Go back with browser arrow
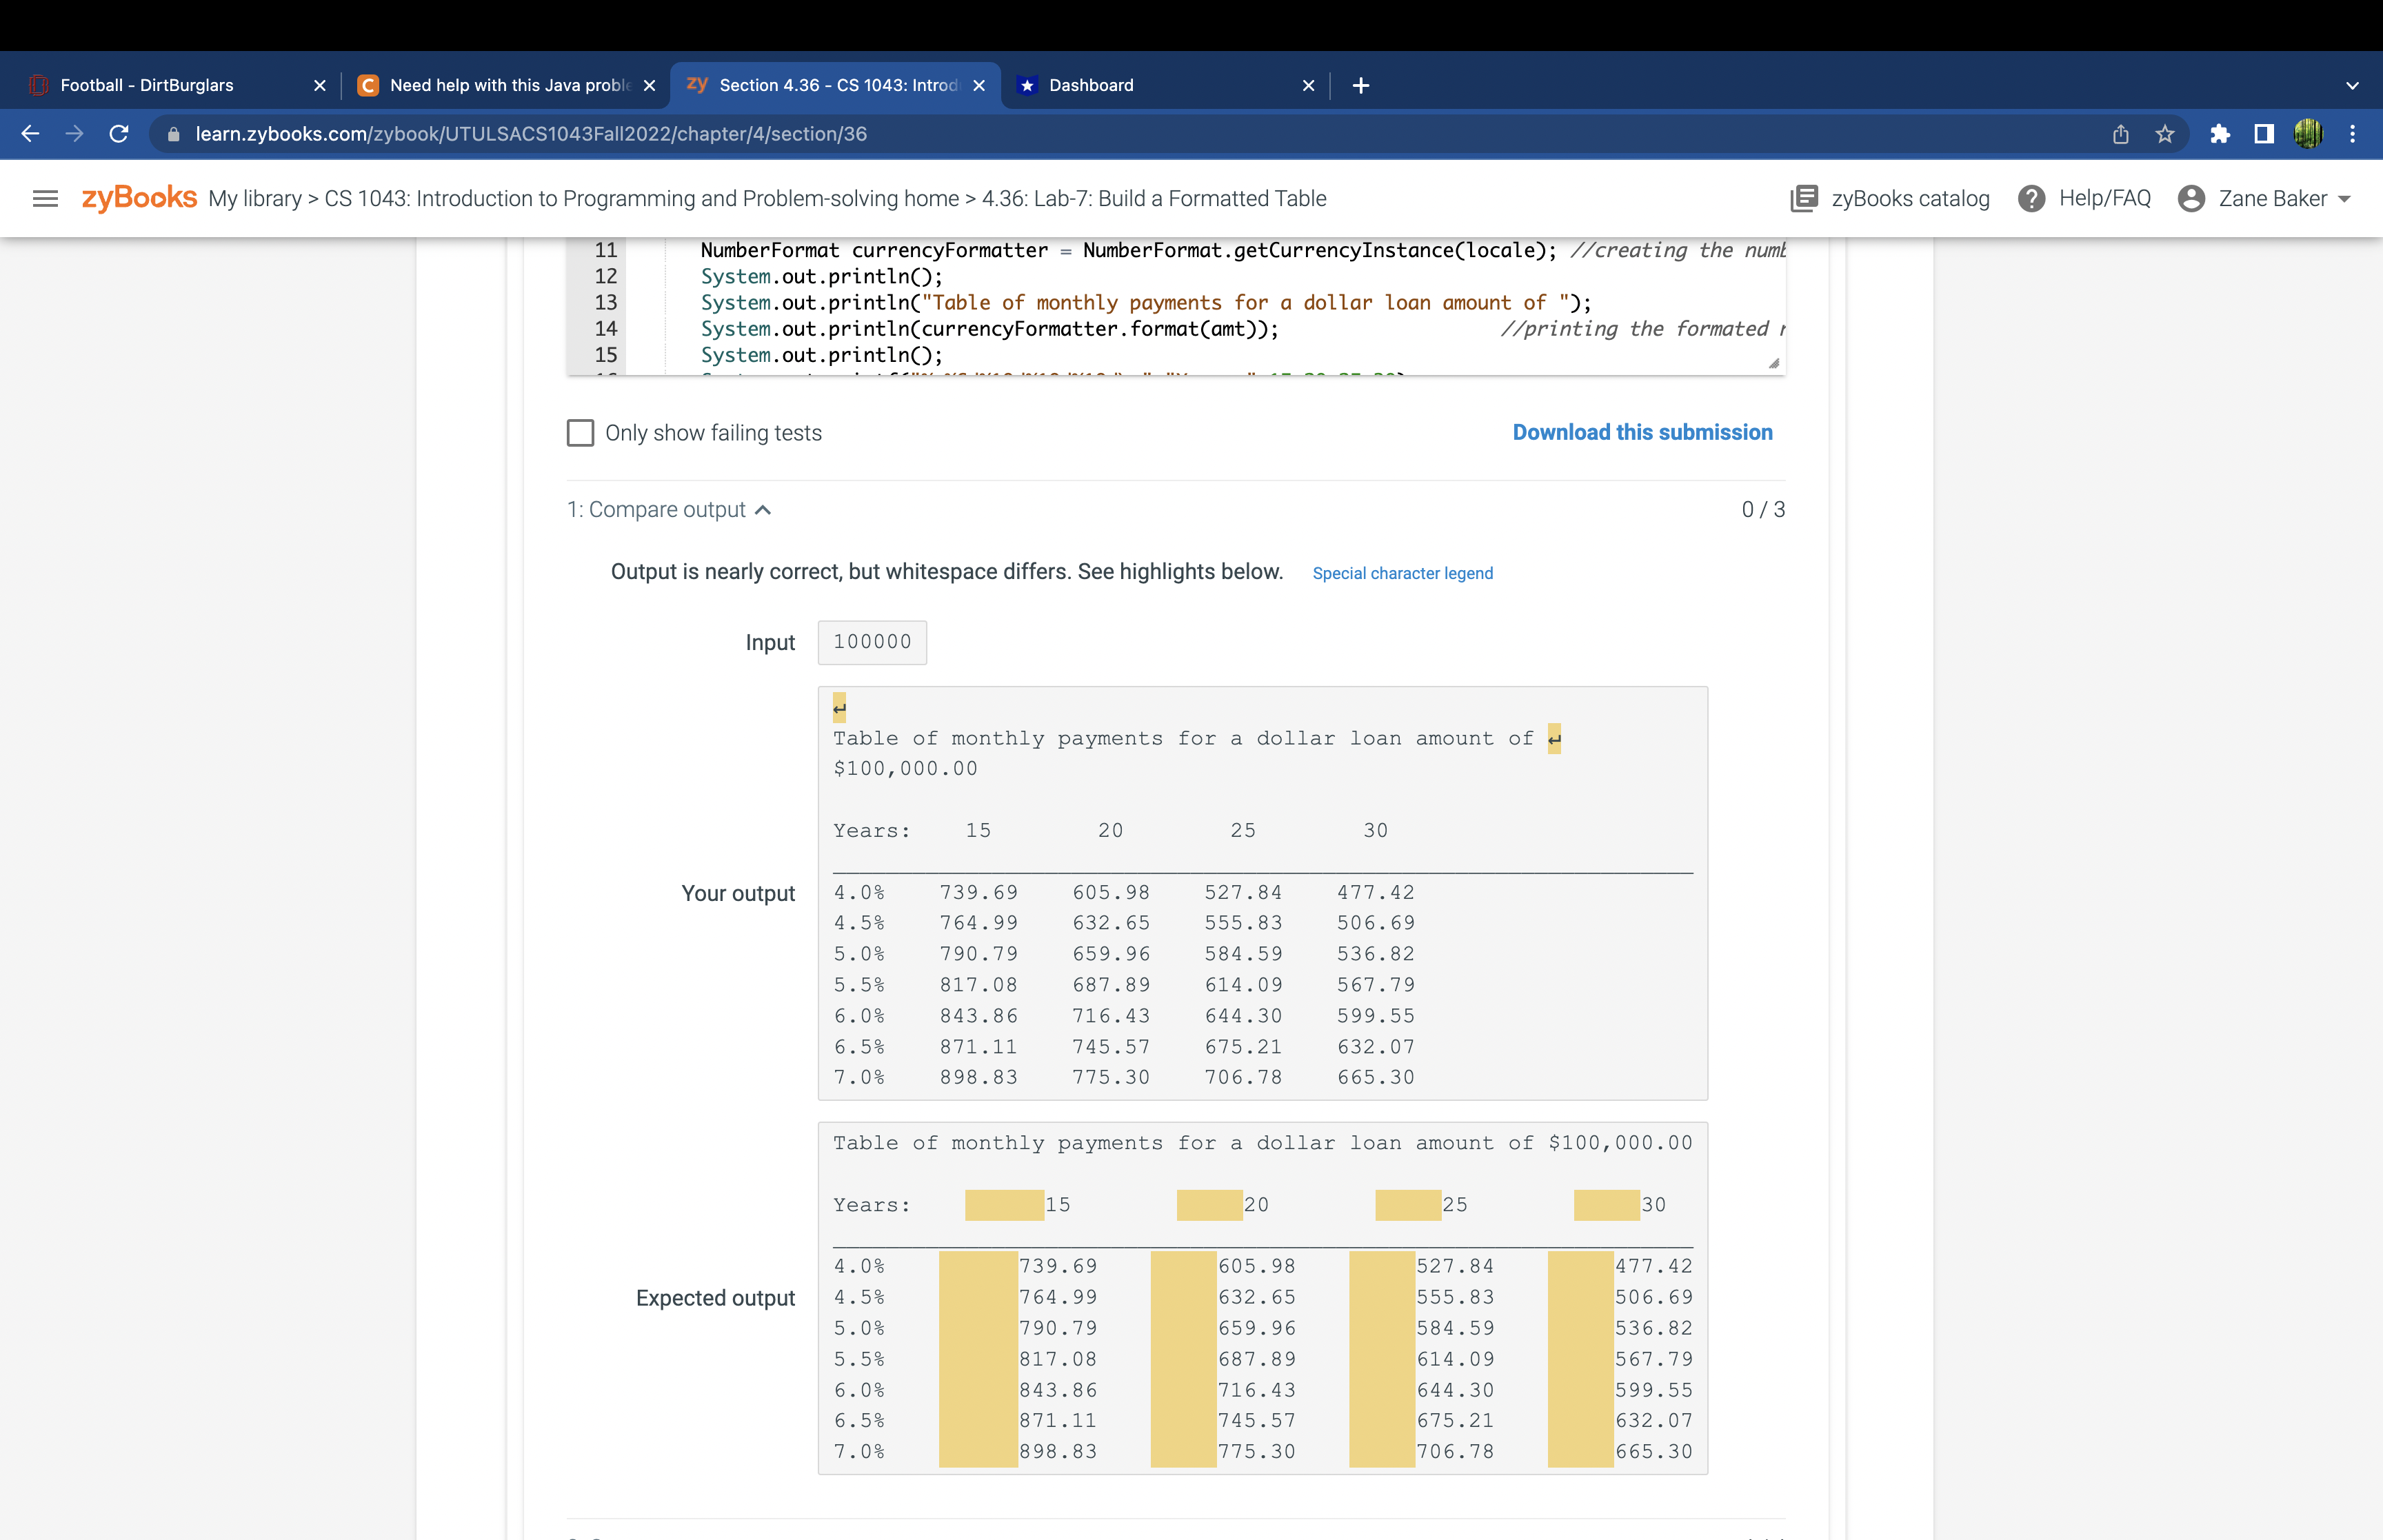This screenshot has height=1540, width=2383. pos(30,134)
